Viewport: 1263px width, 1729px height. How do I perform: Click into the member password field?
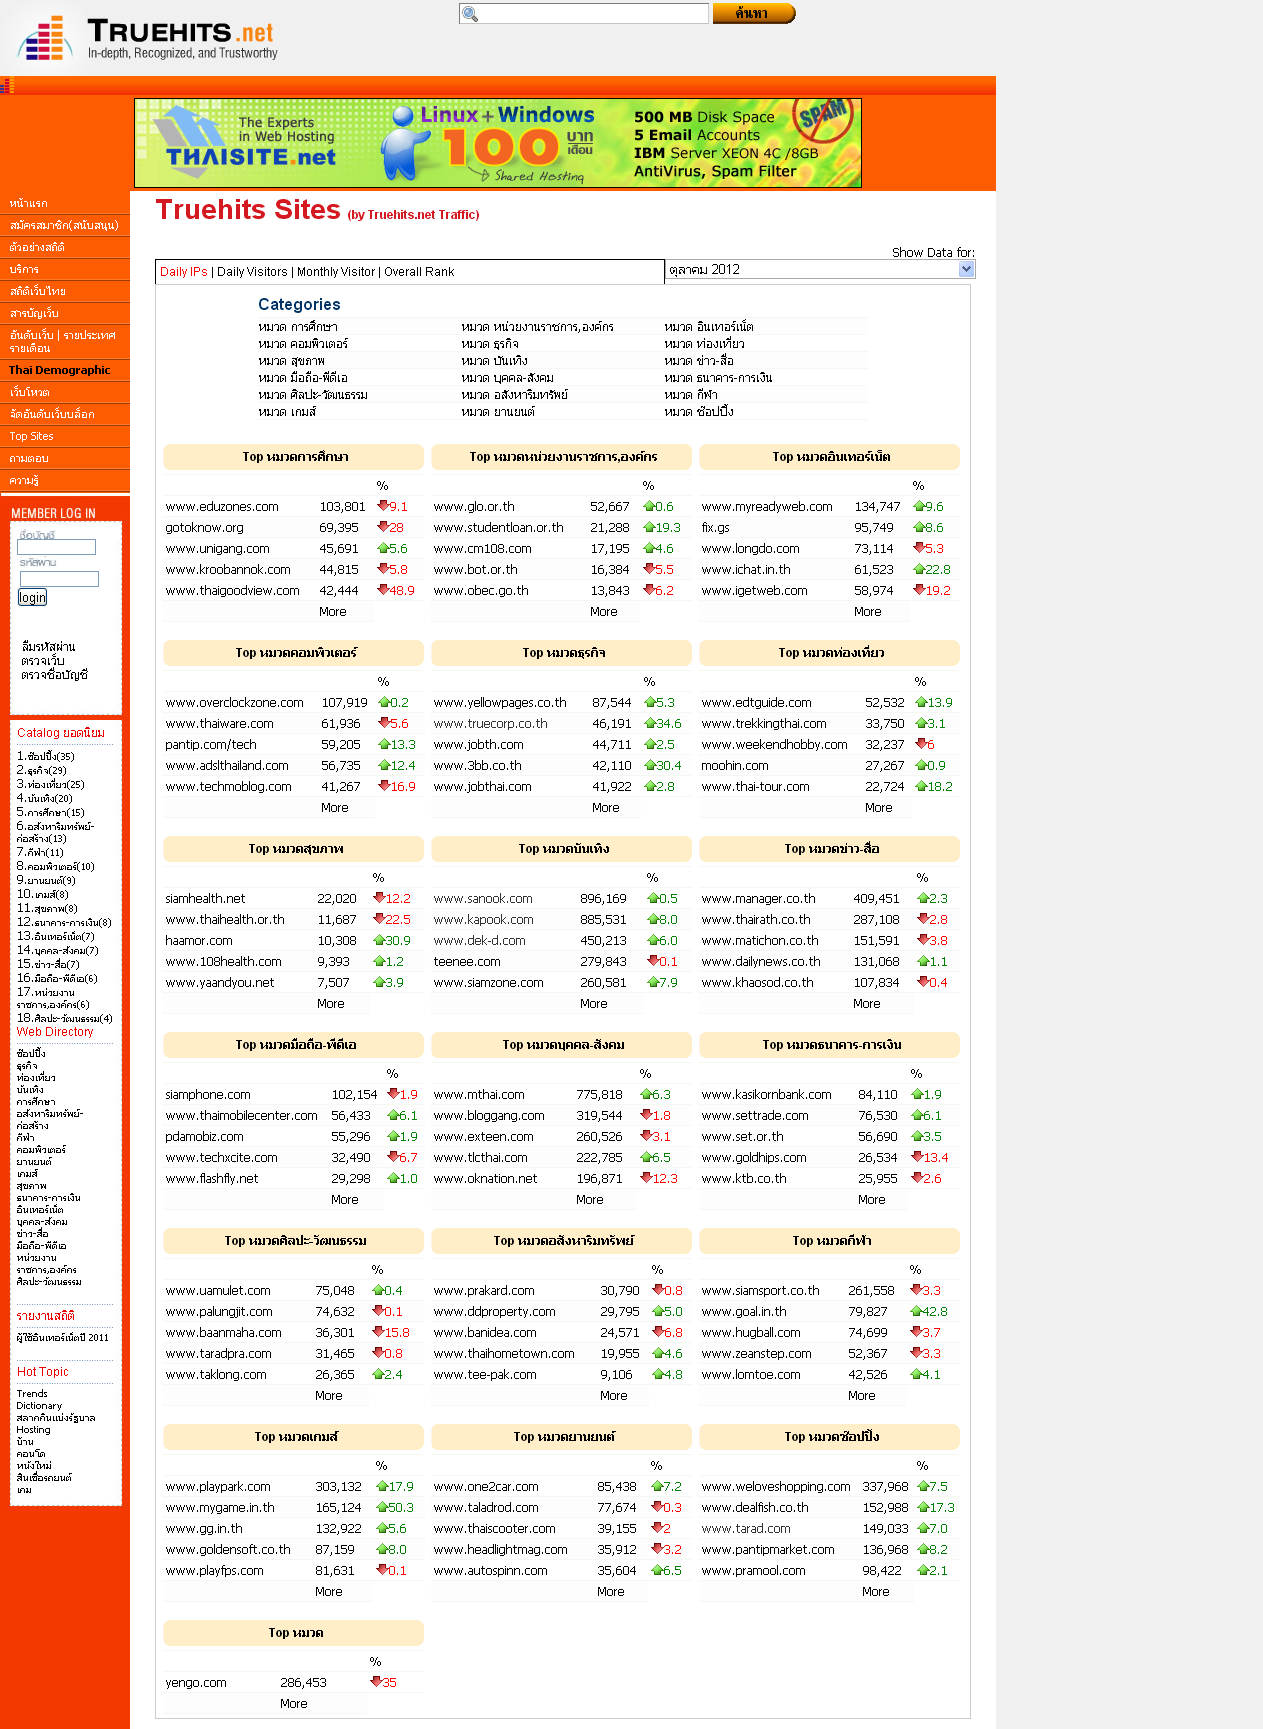(x=59, y=579)
